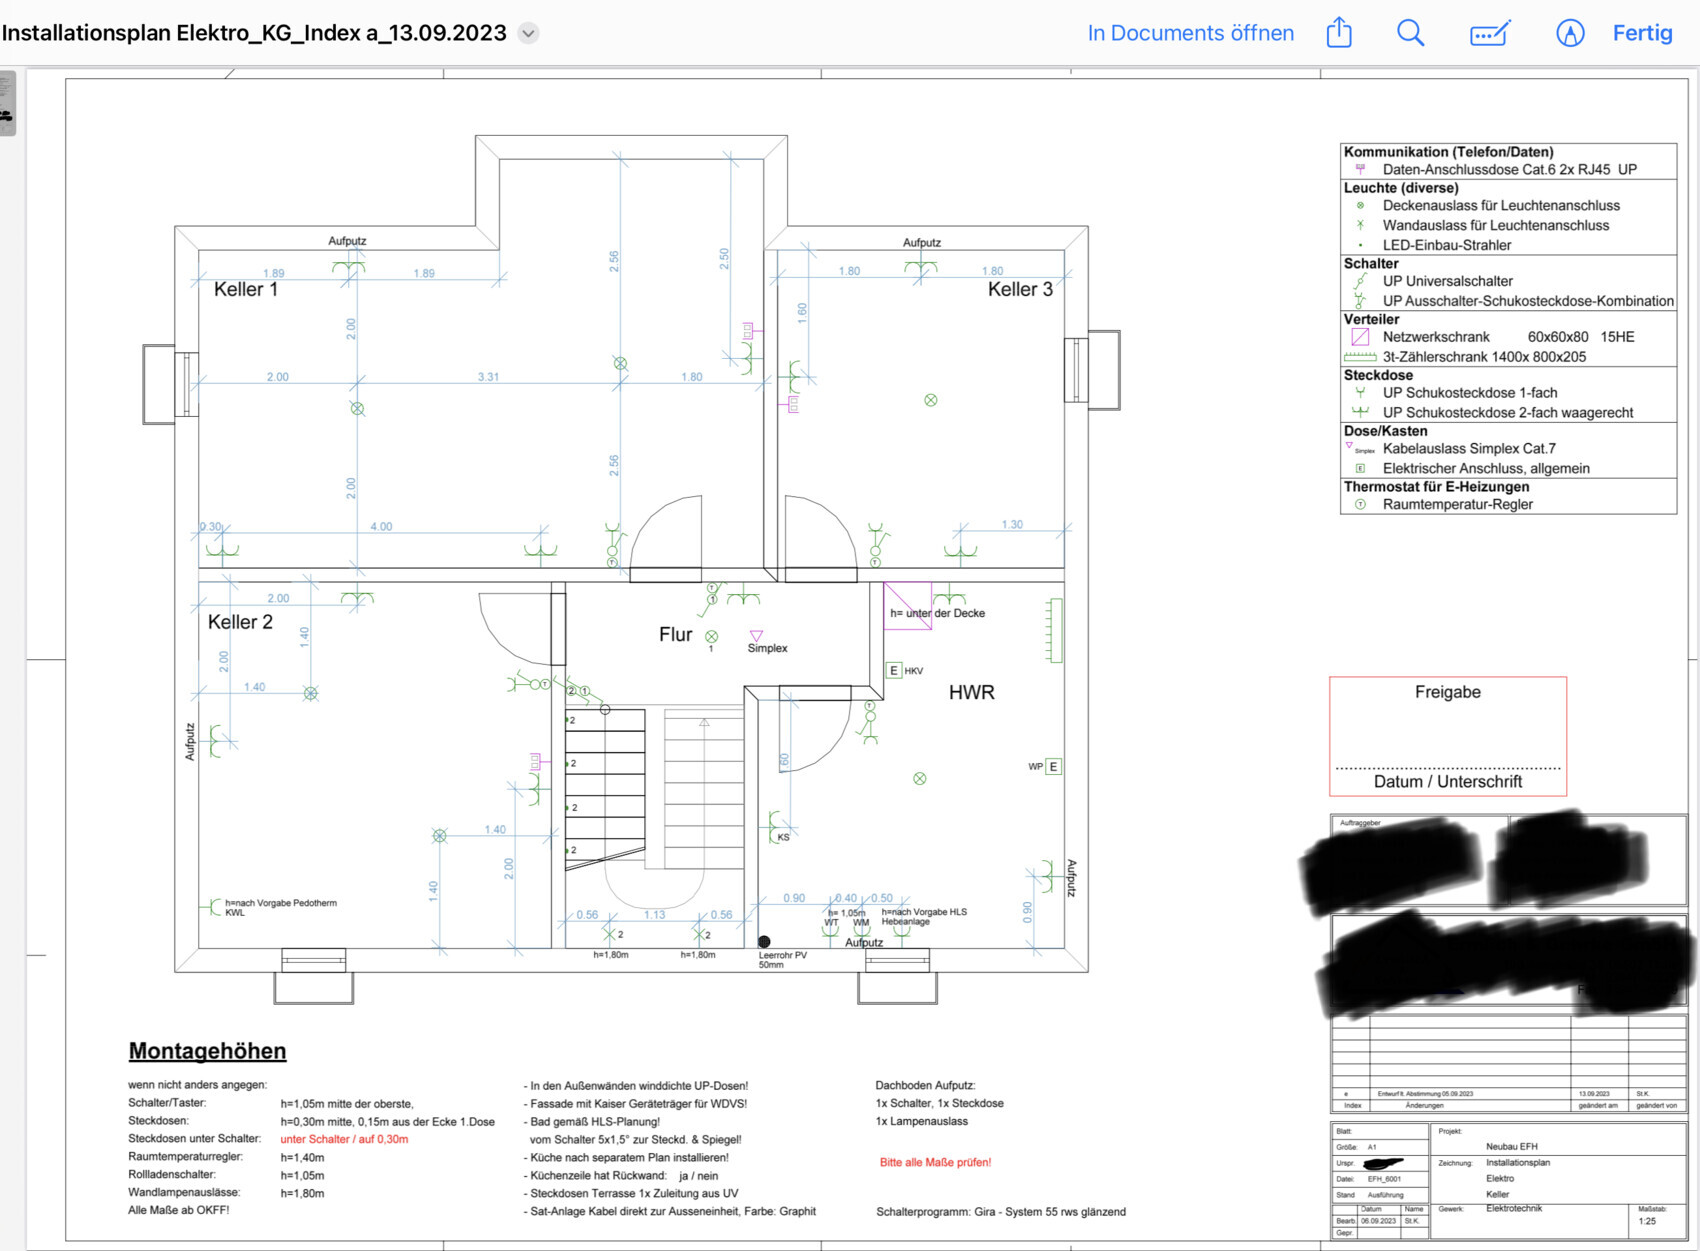This screenshot has width=1700, height=1251.
Task: Click the WP electrical connection box
Action: click(x=1053, y=767)
